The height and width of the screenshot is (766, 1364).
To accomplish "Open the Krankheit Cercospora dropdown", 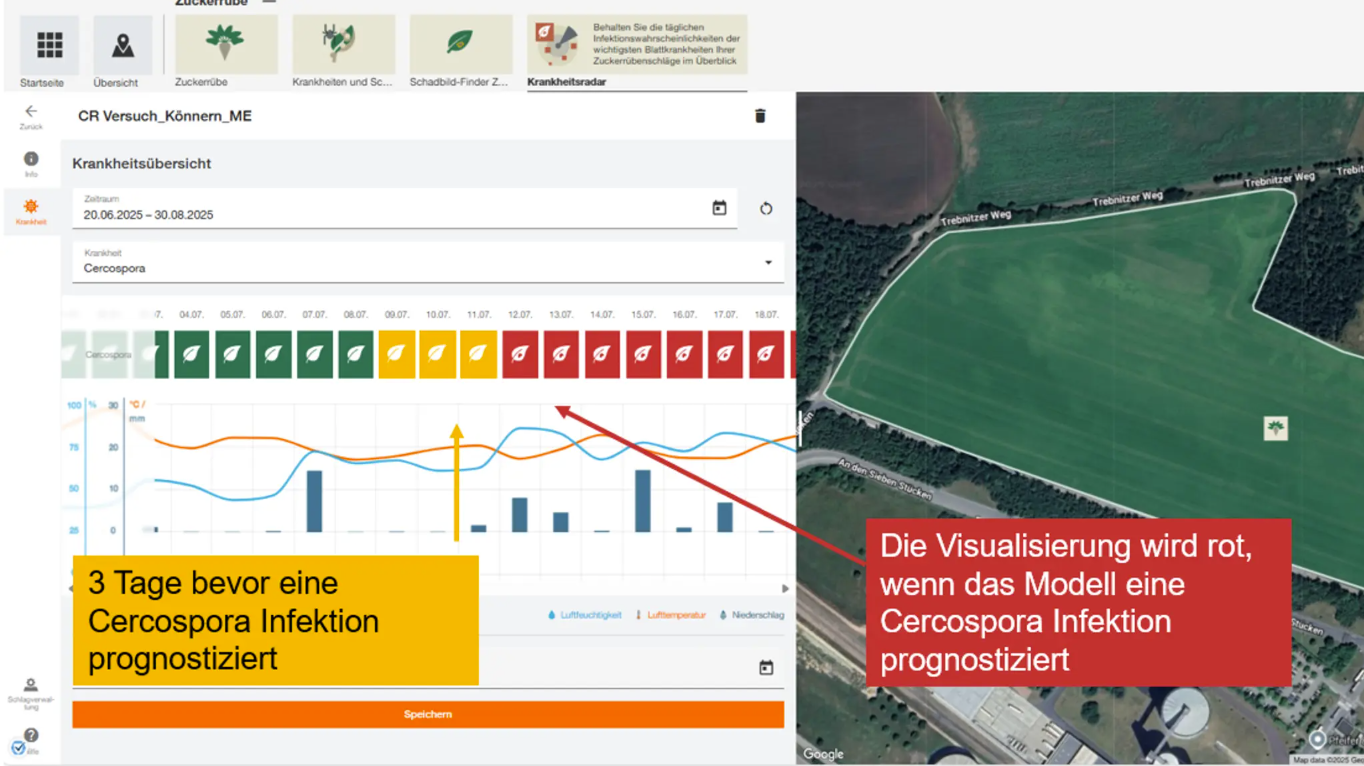I will (428, 262).
